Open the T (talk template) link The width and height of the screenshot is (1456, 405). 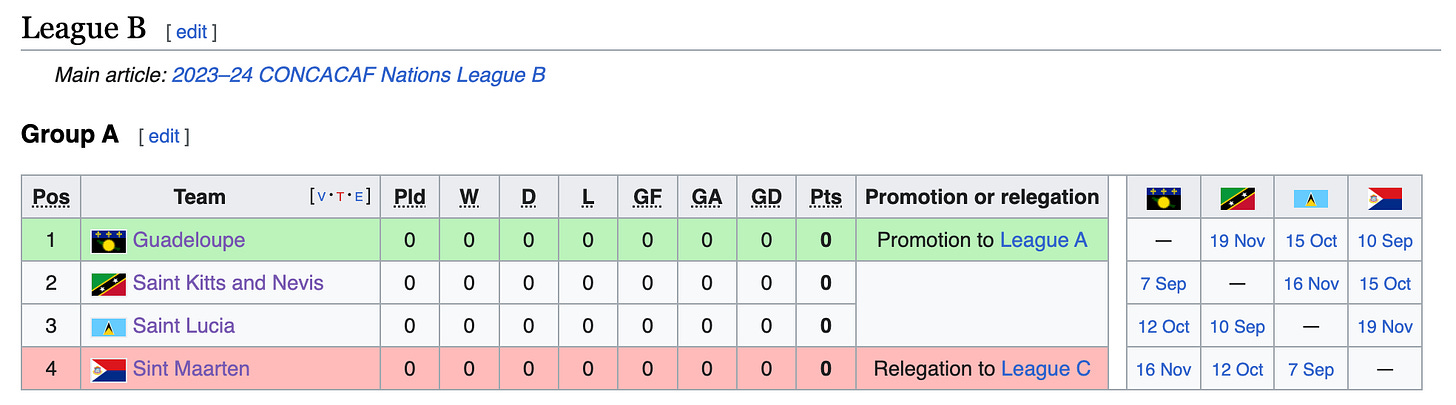(x=340, y=197)
